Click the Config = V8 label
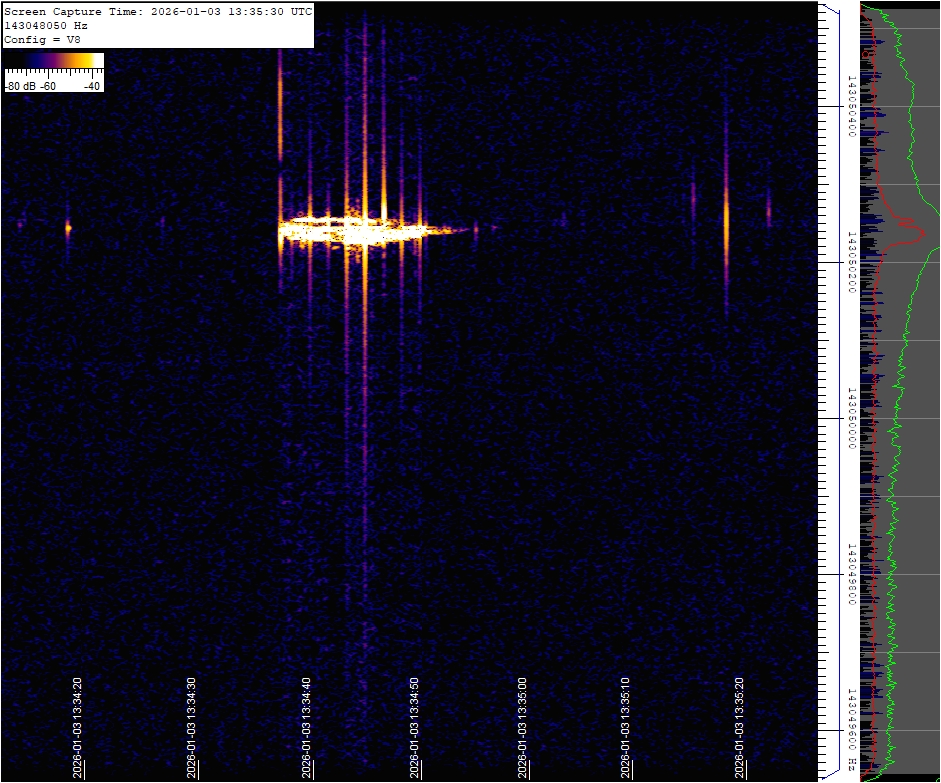This screenshot has height=783, width=941. 42,39
